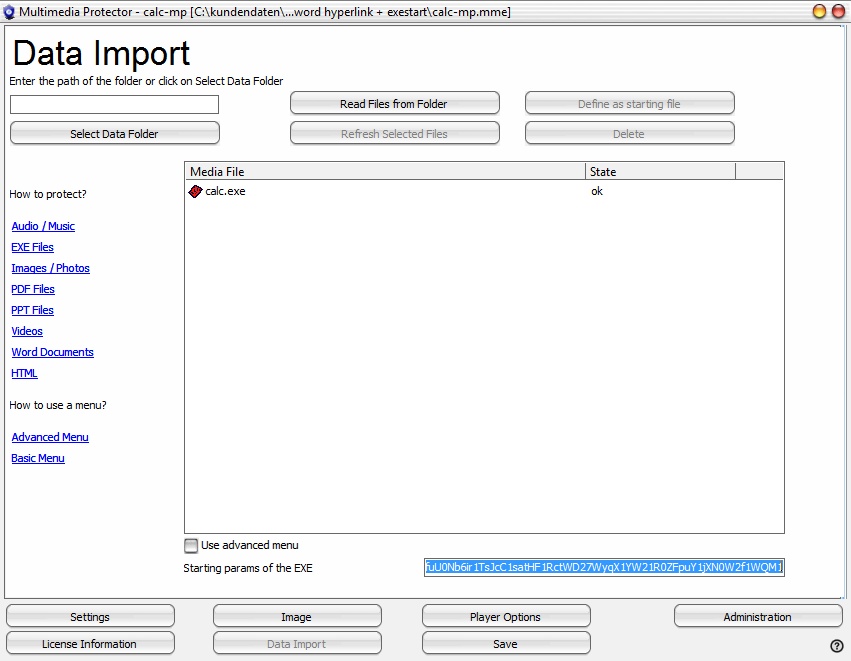Click the data folder path input field

[114, 104]
